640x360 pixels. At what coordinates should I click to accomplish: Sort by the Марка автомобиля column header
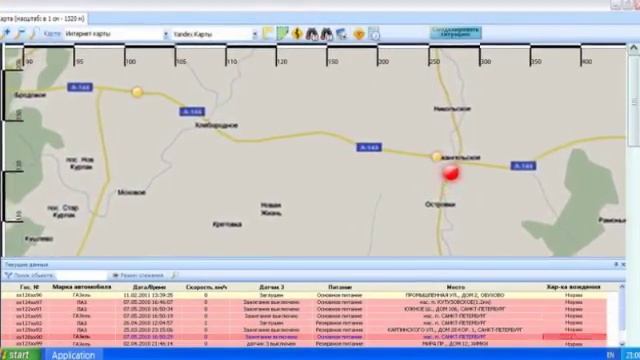tap(82, 287)
